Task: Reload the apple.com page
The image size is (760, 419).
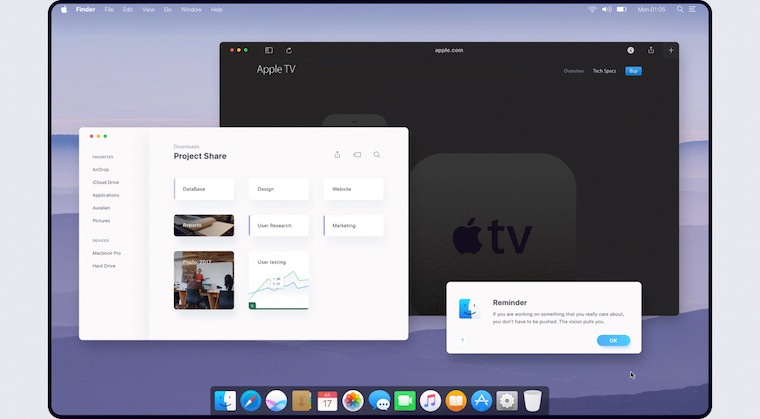Action: [289, 50]
